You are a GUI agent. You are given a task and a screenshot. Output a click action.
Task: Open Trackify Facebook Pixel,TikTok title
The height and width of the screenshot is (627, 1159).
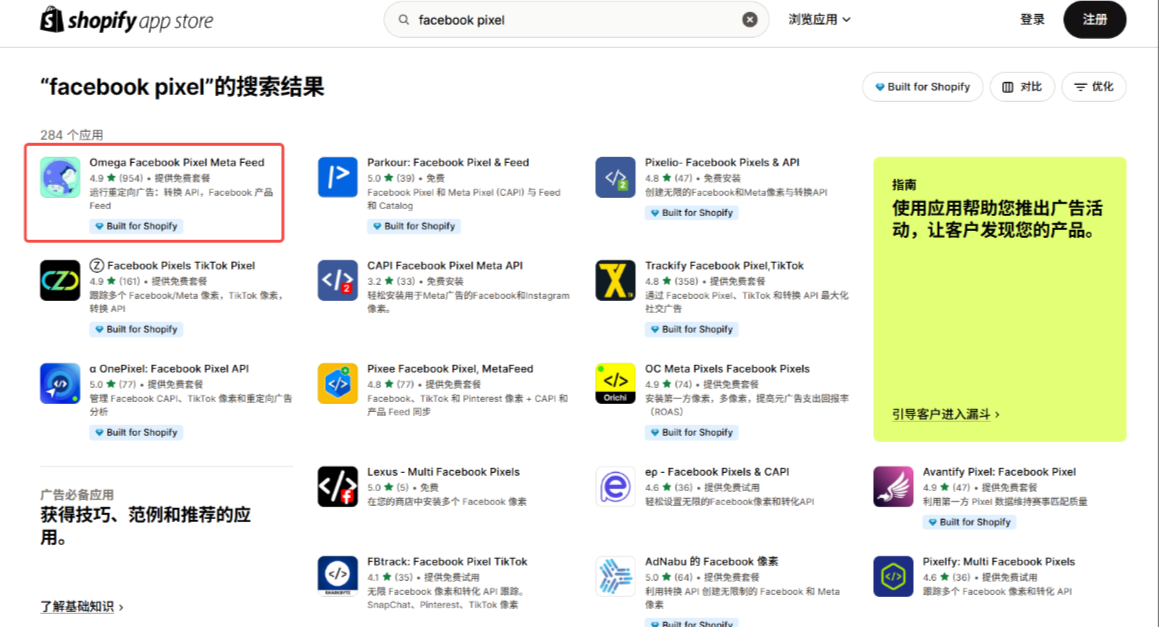pyautogui.click(x=724, y=265)
